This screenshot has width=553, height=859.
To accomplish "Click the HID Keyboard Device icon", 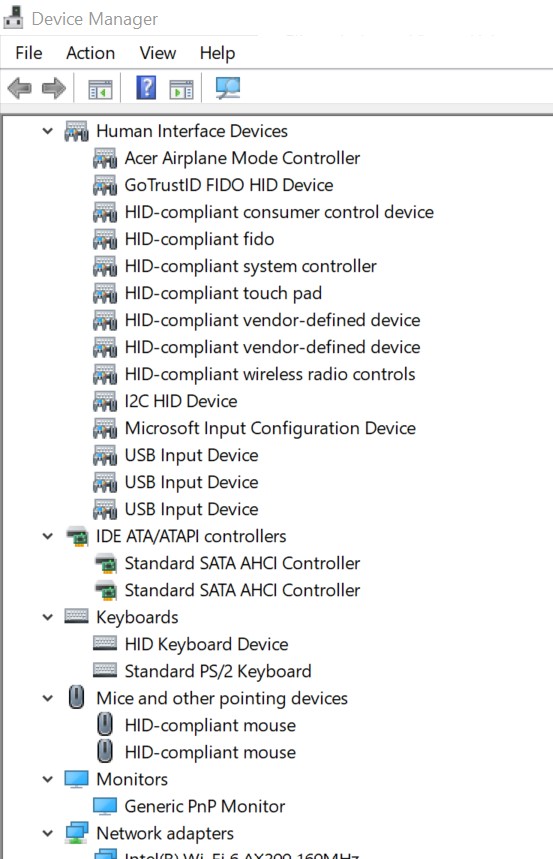I will pos(105,643).
